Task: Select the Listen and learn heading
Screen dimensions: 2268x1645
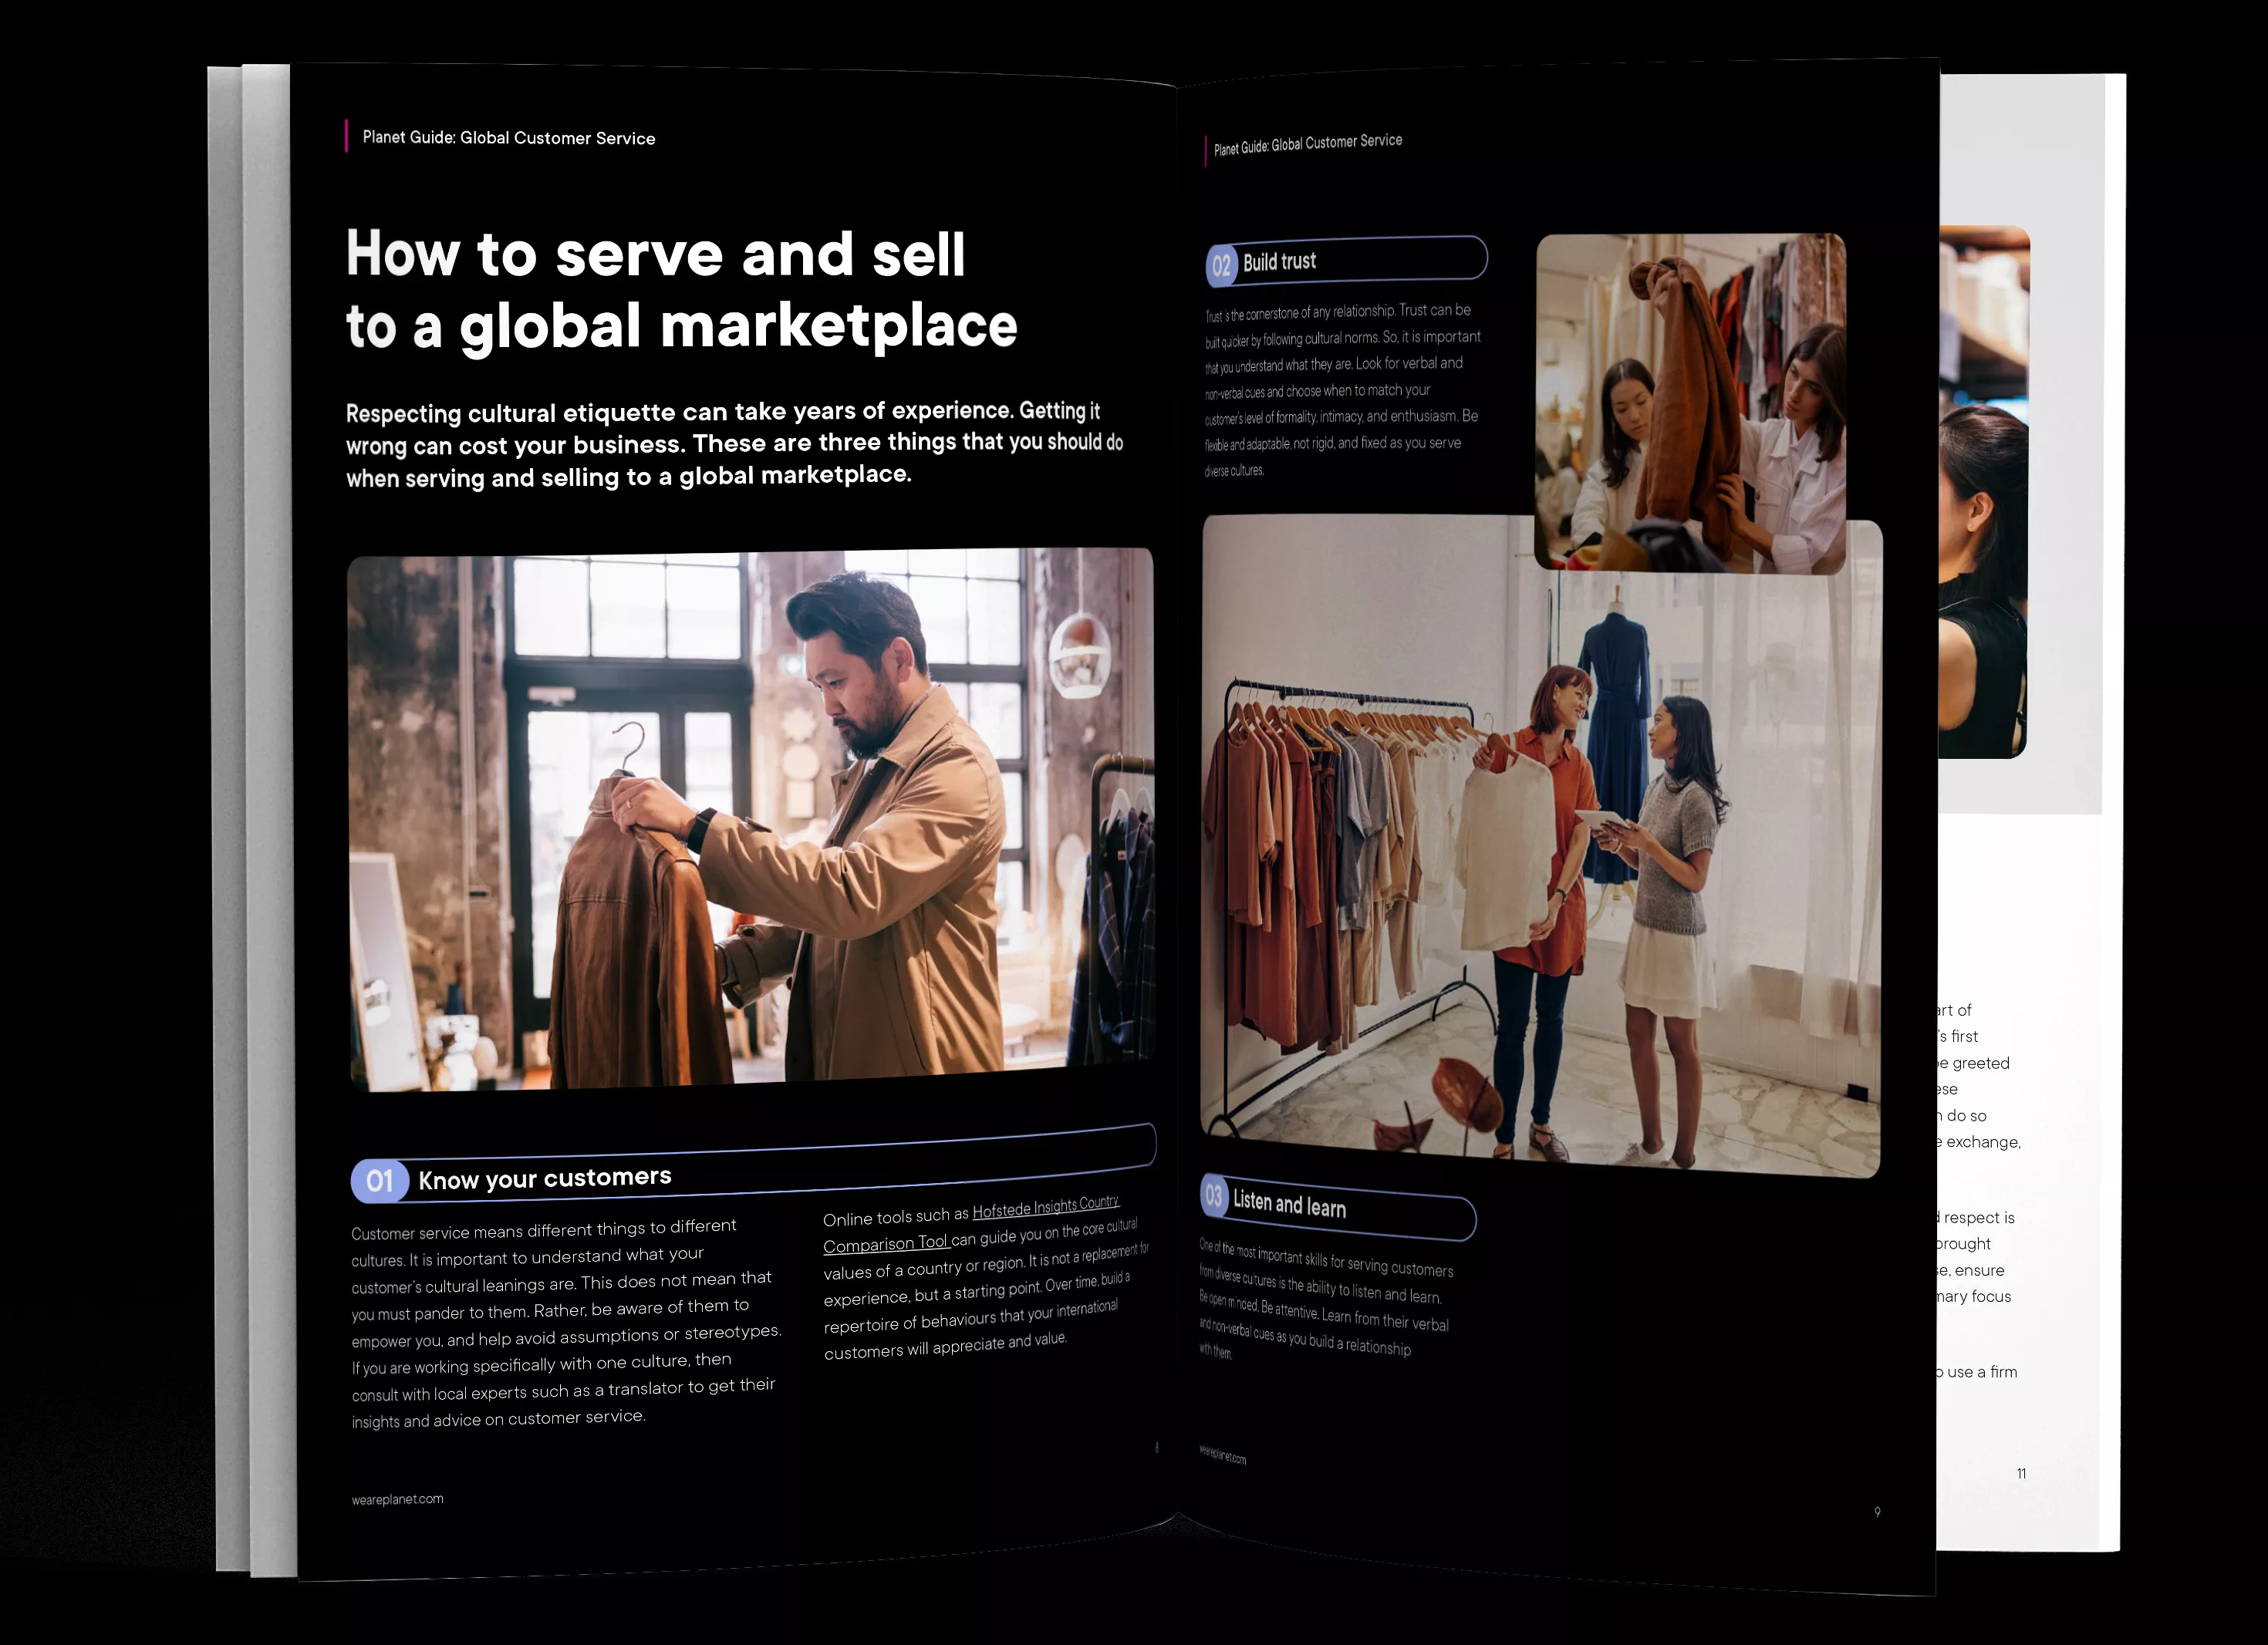Action: (x=1289, y=1204)
